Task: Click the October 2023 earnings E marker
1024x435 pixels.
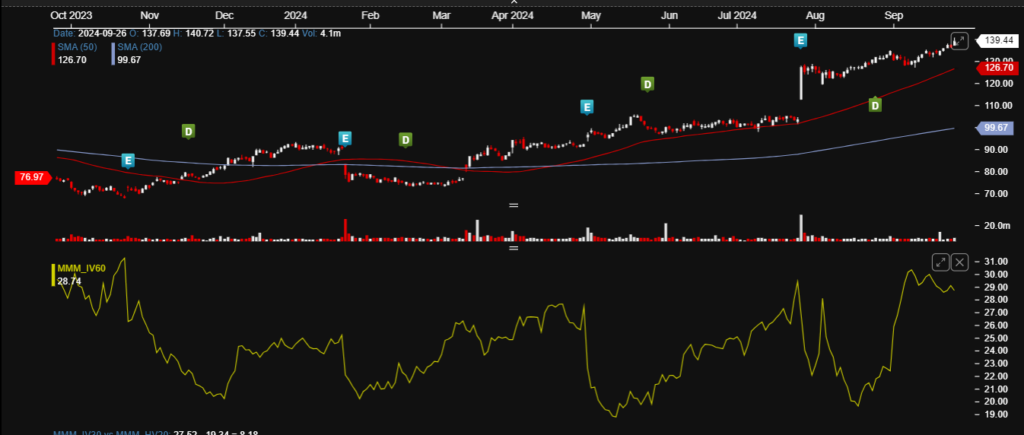Action: click(x=128, y=160)
